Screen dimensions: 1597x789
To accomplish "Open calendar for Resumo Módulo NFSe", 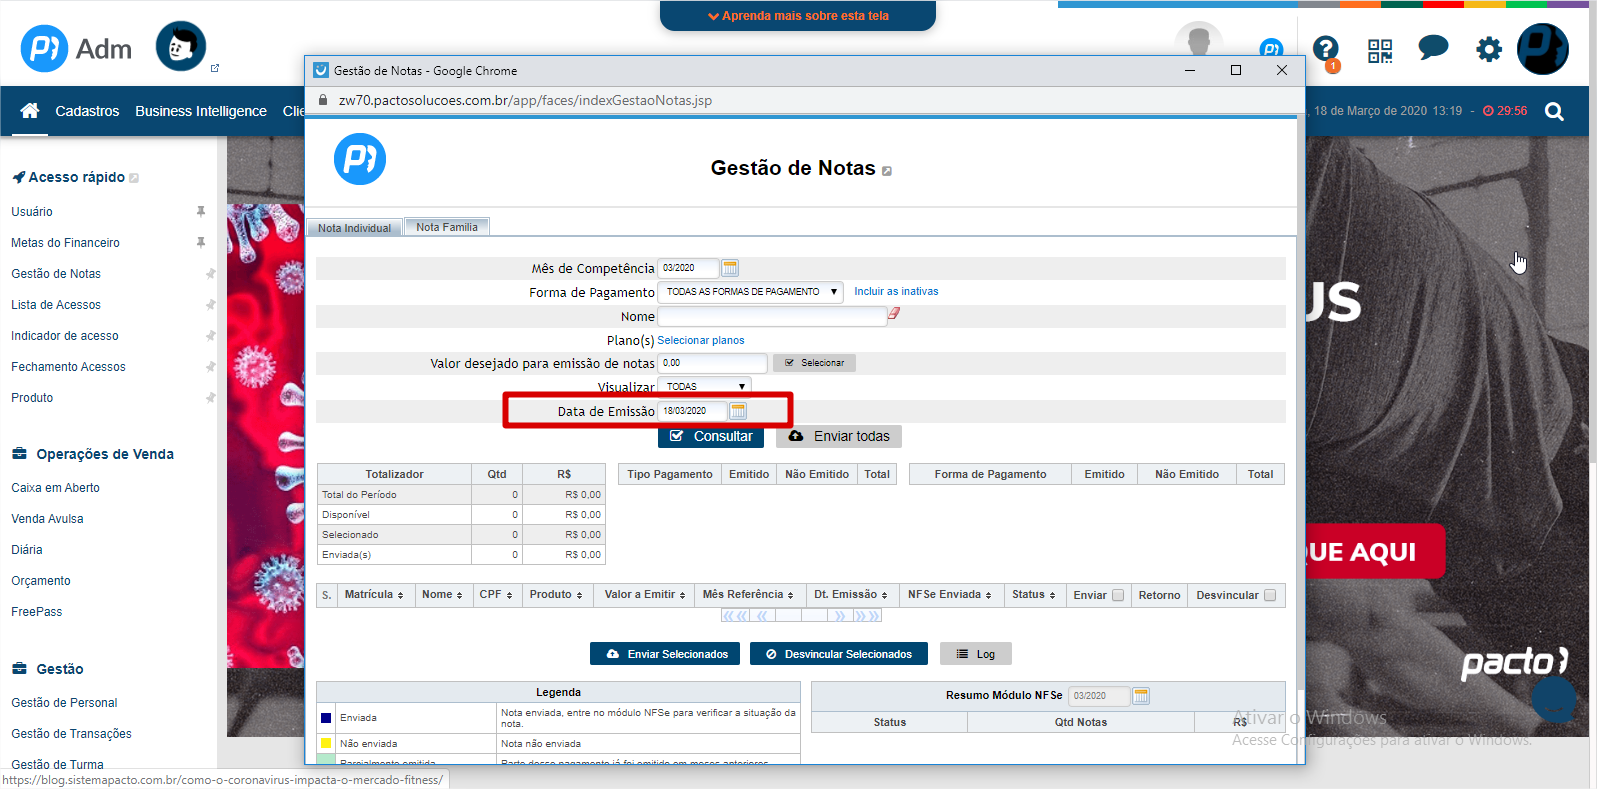I will 1141,696.
